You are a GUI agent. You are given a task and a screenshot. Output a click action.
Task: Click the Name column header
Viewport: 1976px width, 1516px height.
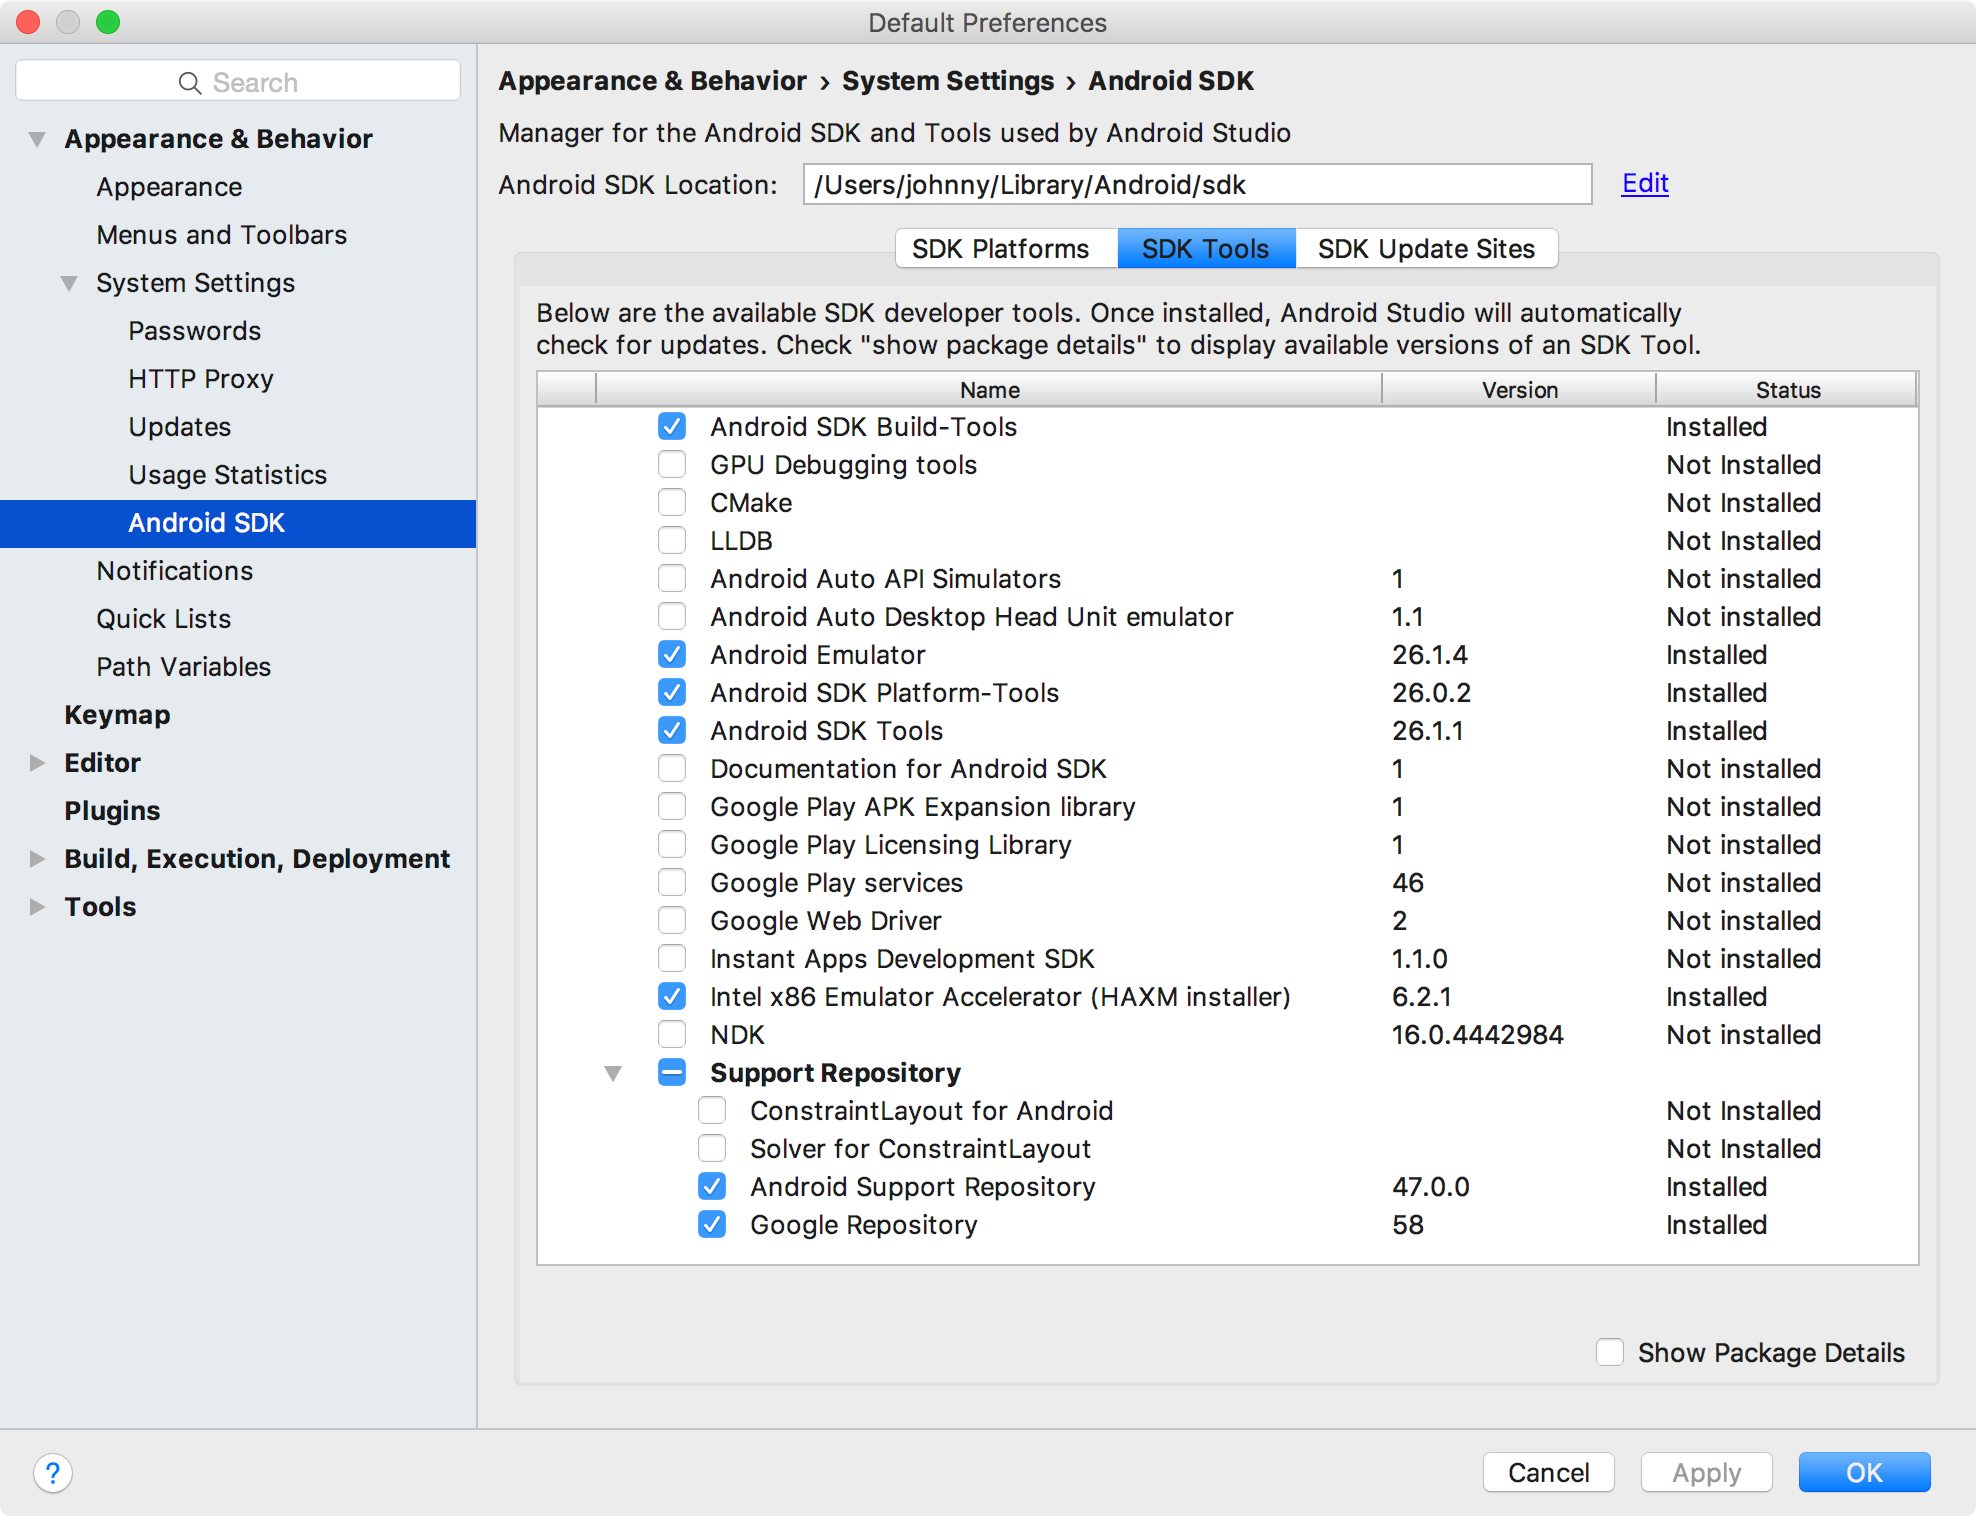(989, 390)
